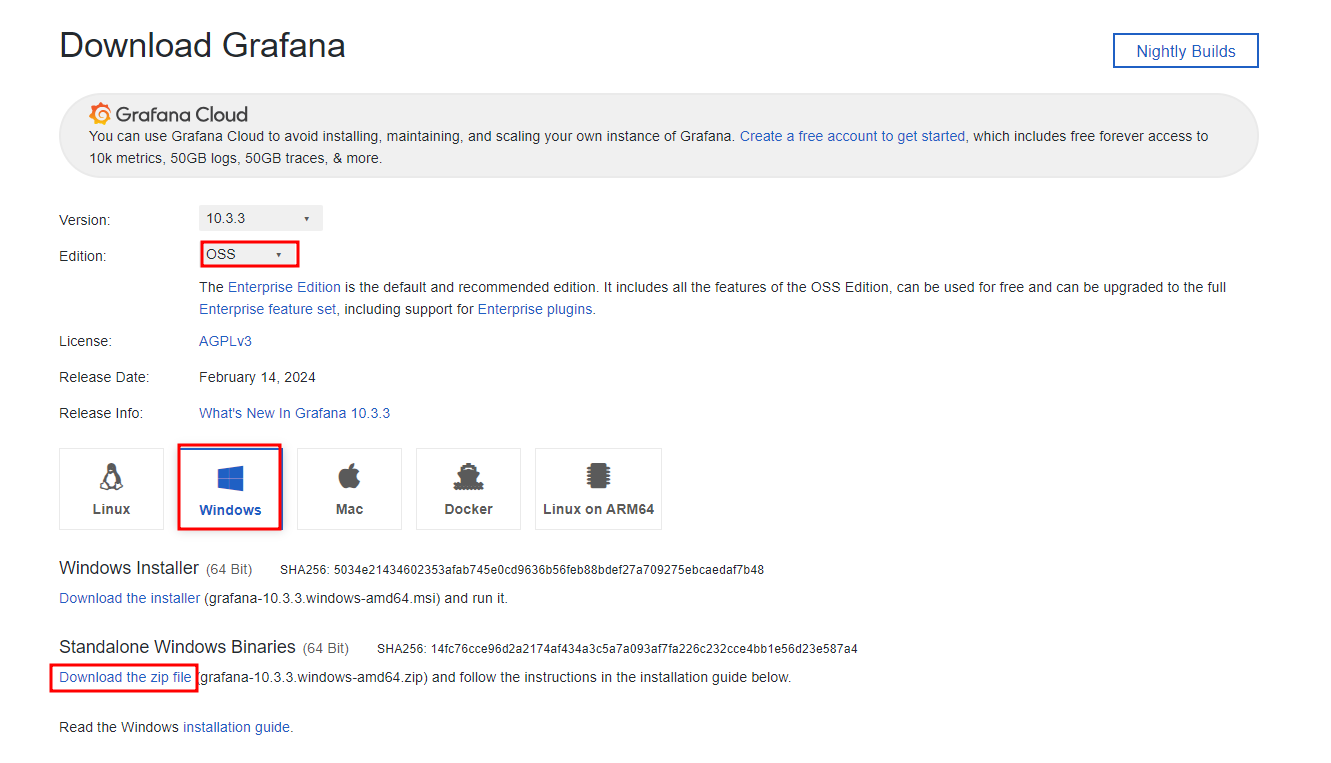Open the Nightly Builds button
Viewport: 1331px width, 763px height.
pos(1185,51)
